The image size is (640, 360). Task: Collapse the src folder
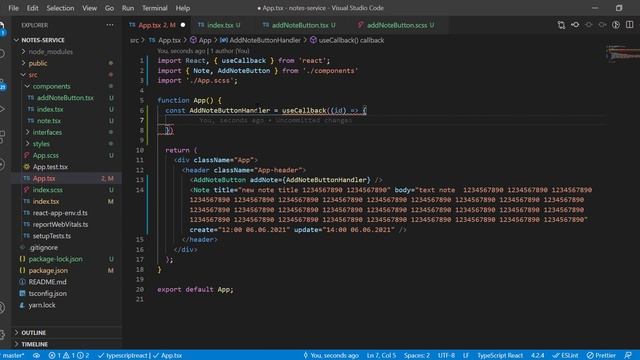(67, 75)
